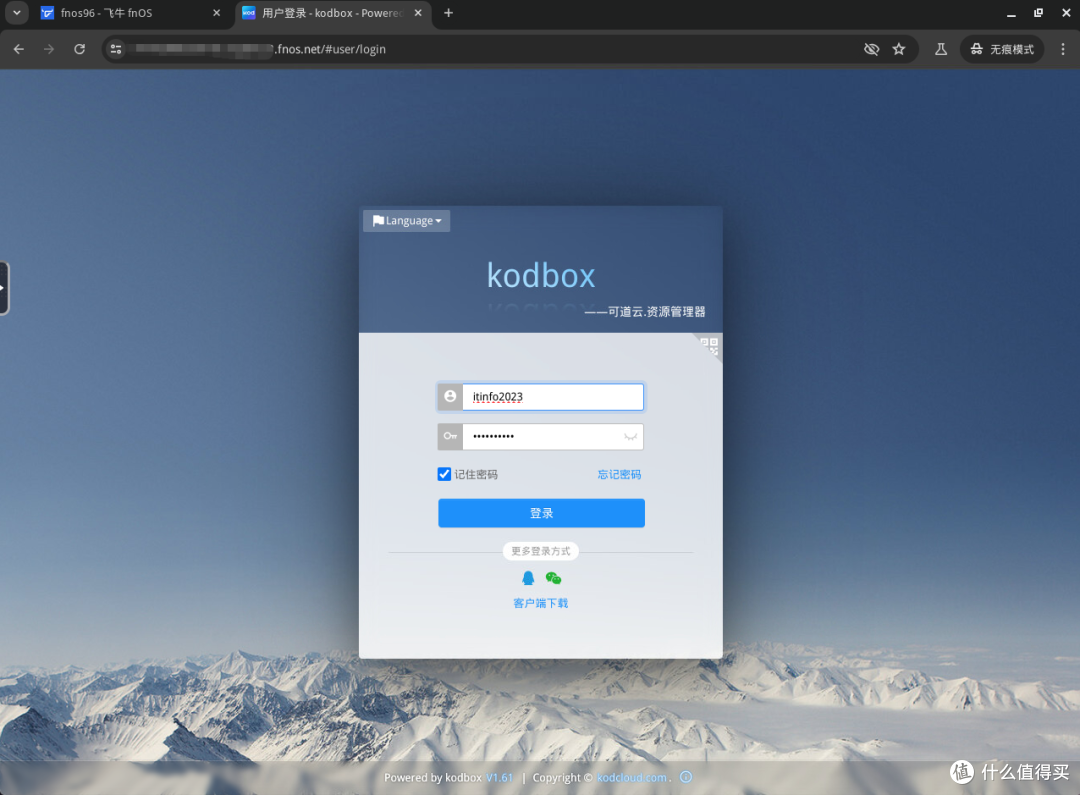Sign in with the WeChat icon
This screenshot has width=1080, height=795.
tap(553, 578)
